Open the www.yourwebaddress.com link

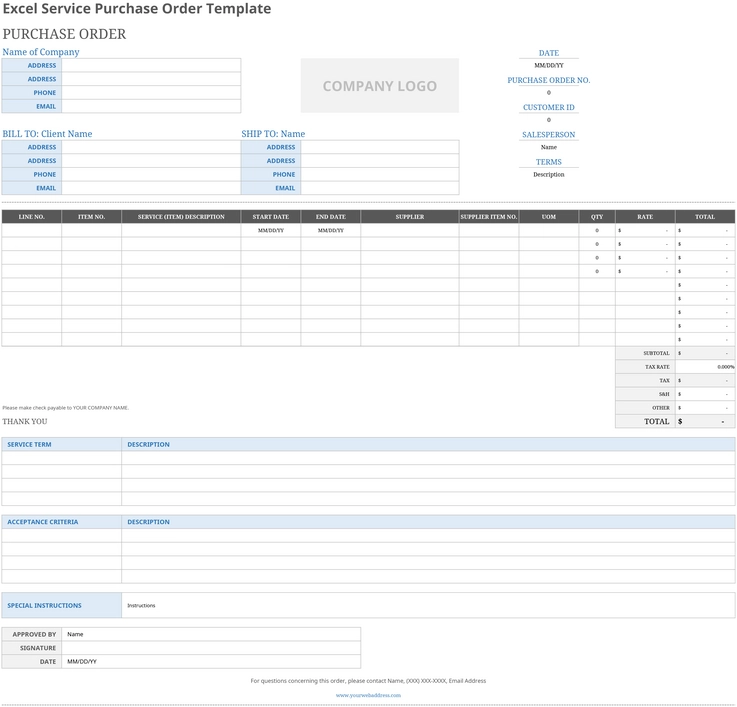click(x=368, y=695)
